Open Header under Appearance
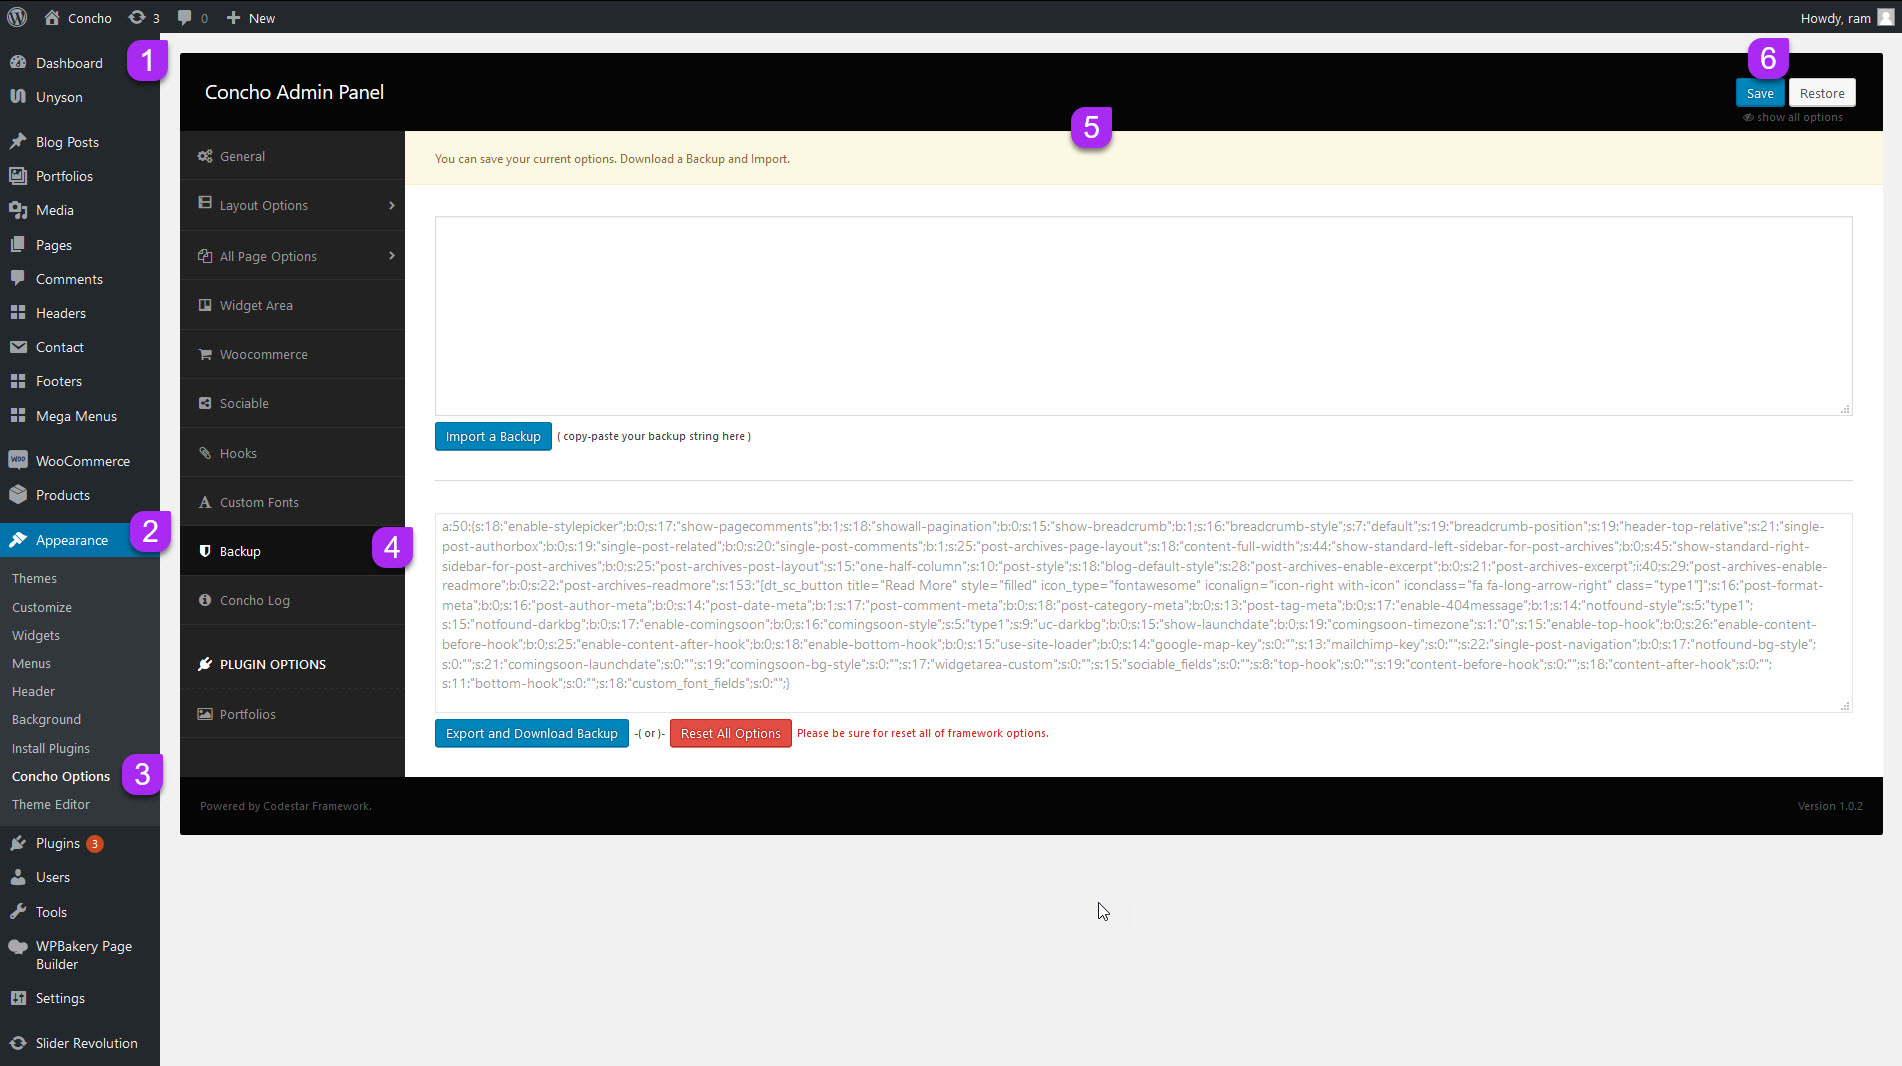 [33, 691]
